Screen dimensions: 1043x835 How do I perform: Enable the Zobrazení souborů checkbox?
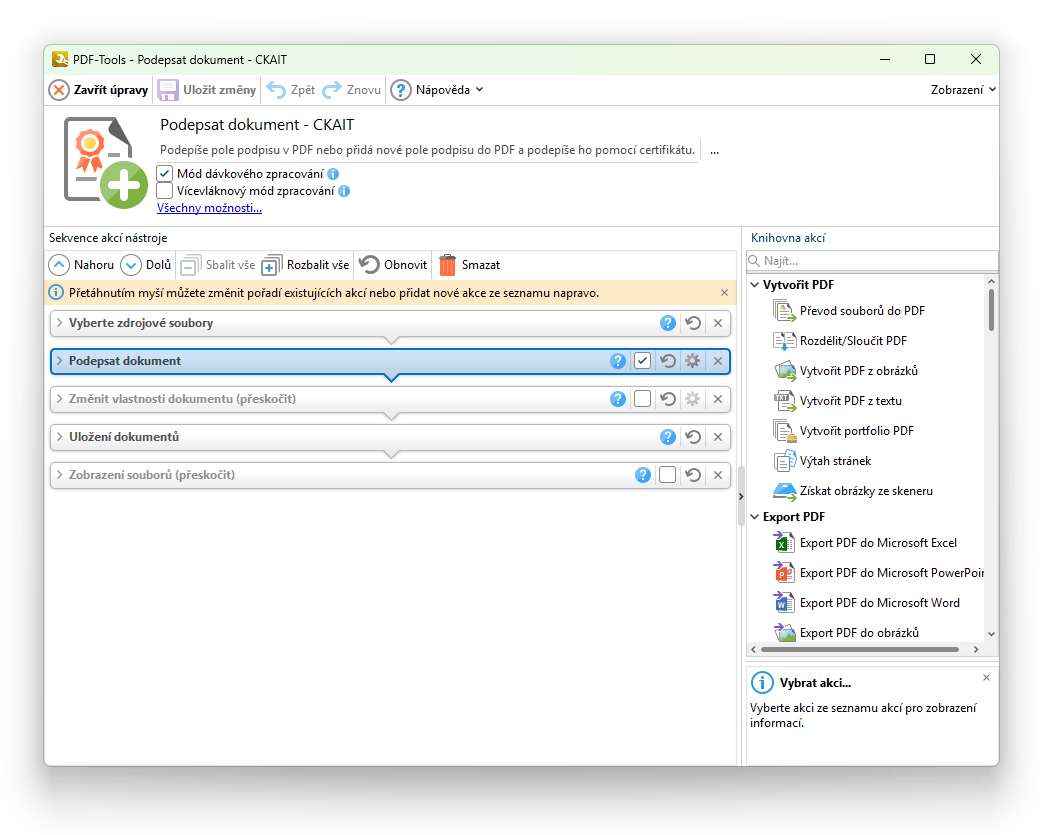(668, 475)
